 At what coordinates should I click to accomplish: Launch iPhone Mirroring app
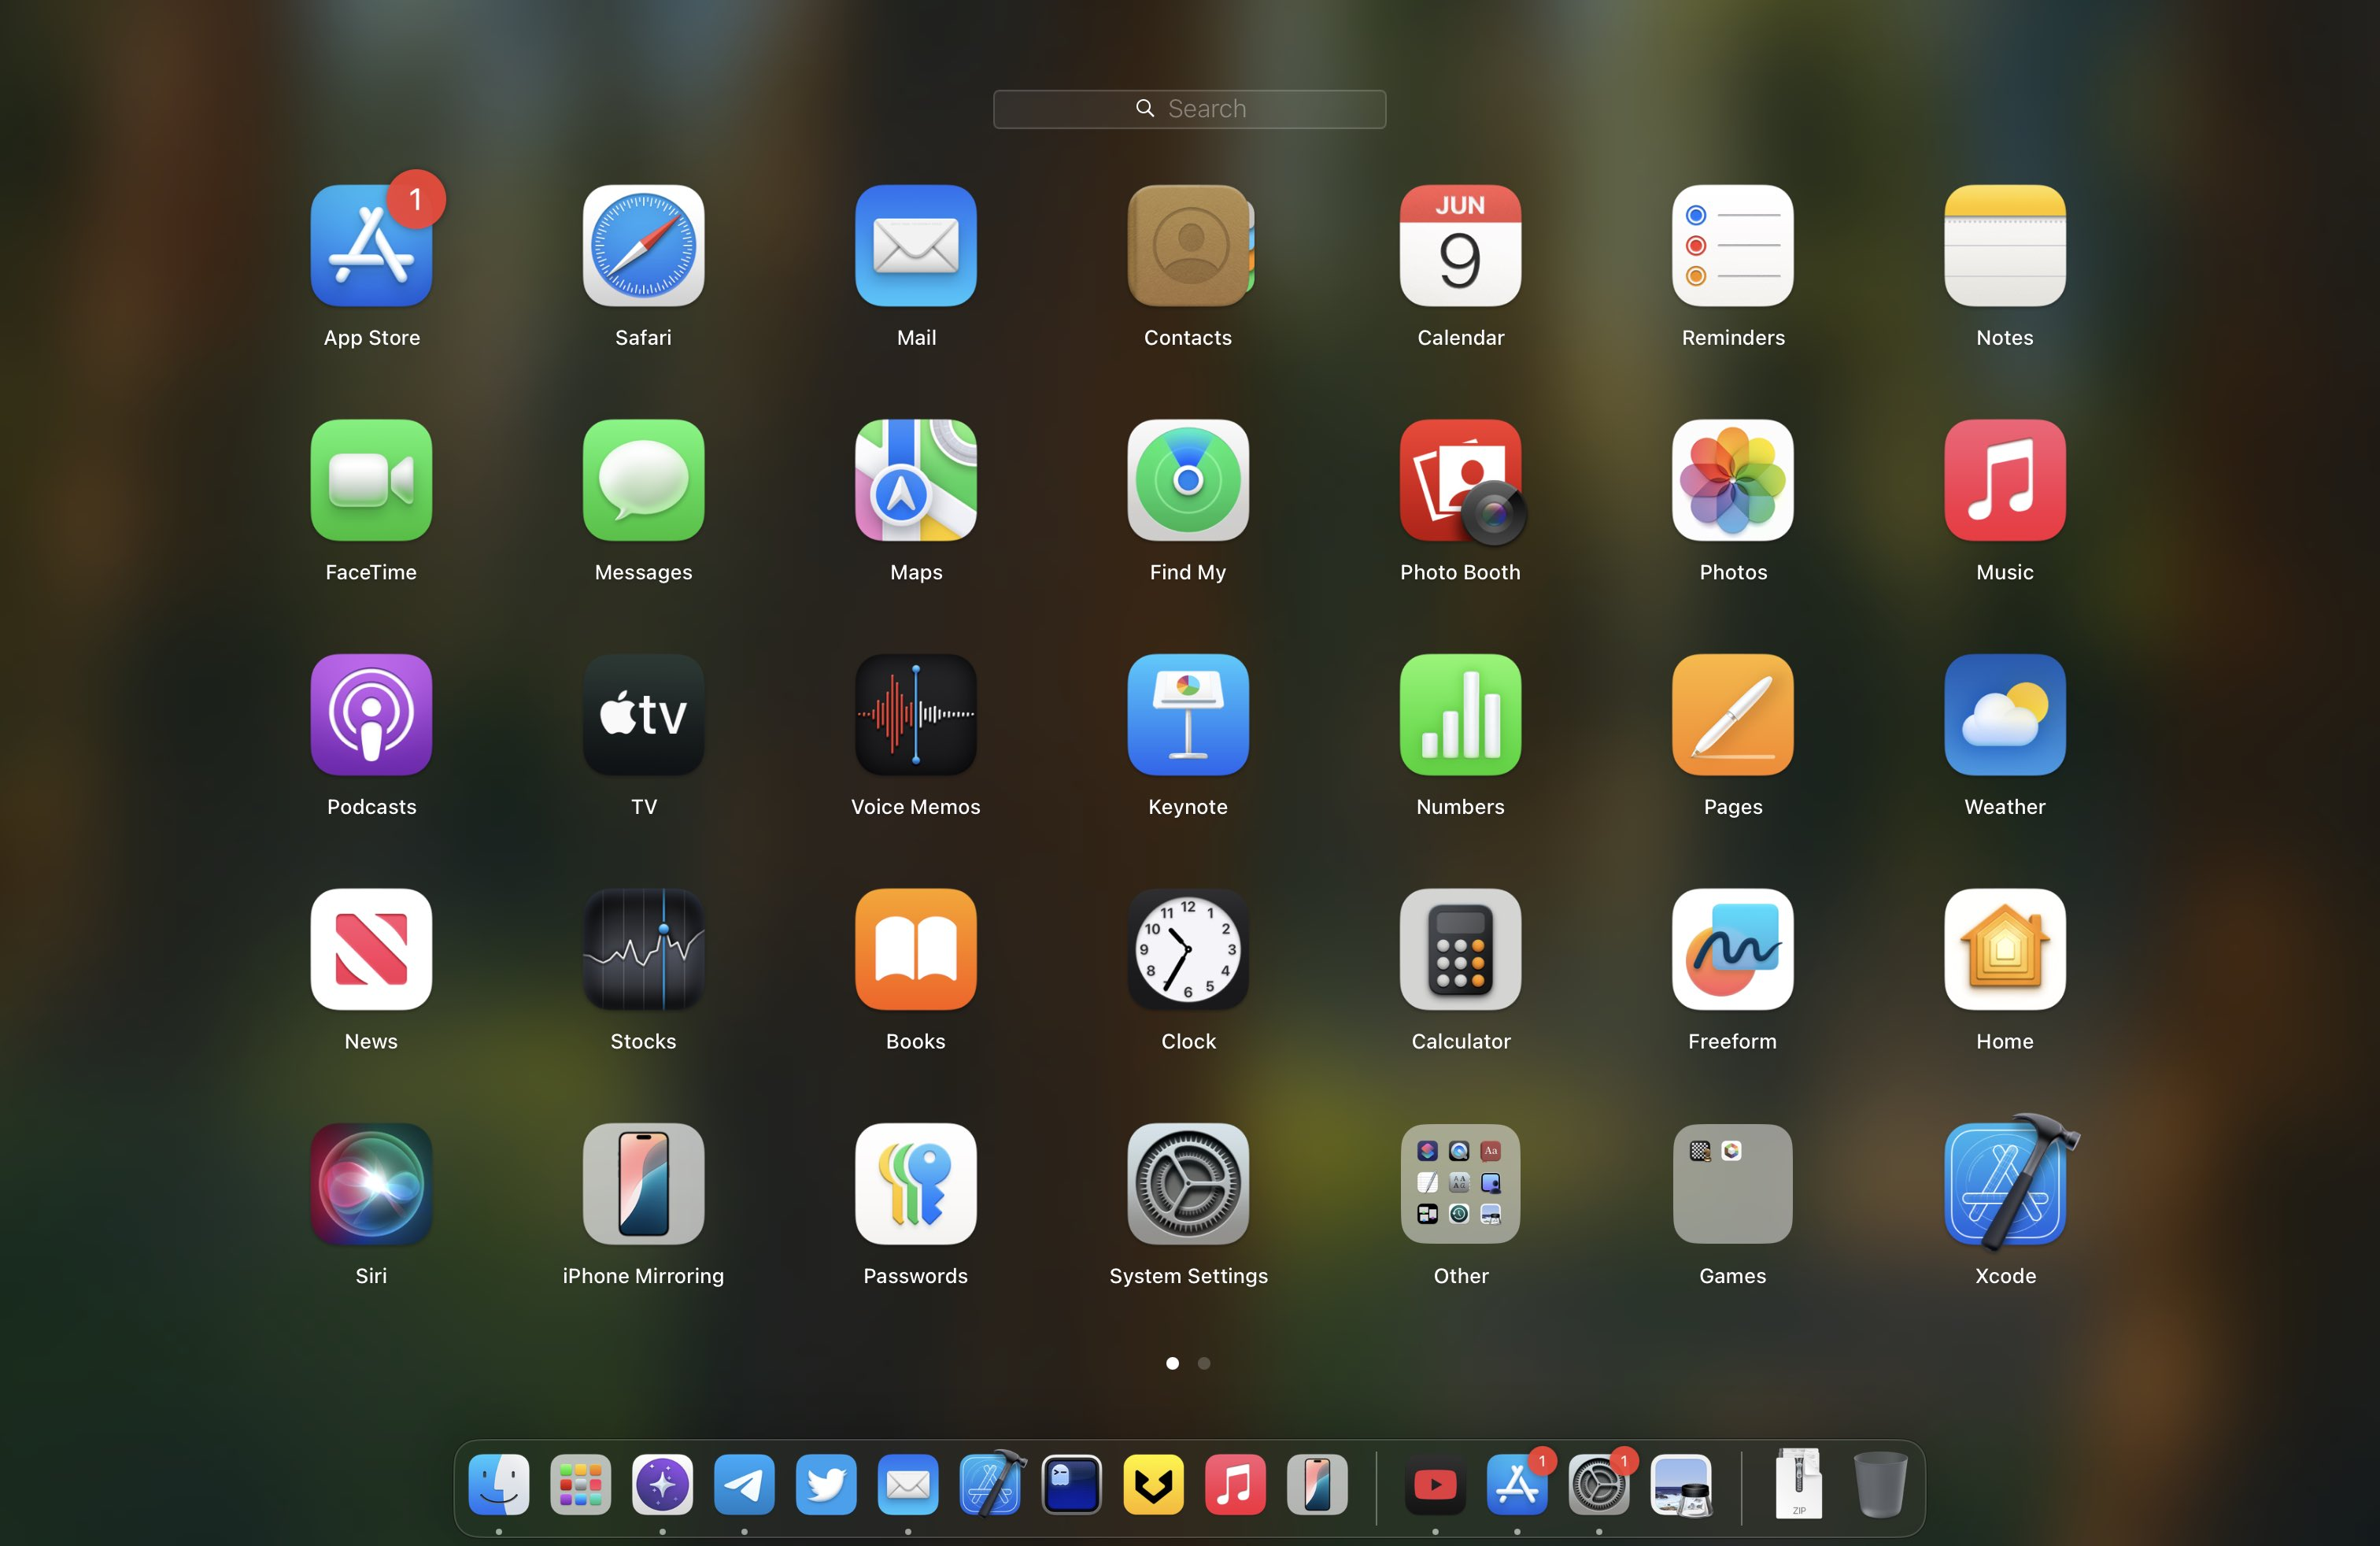coord(643,1184)
